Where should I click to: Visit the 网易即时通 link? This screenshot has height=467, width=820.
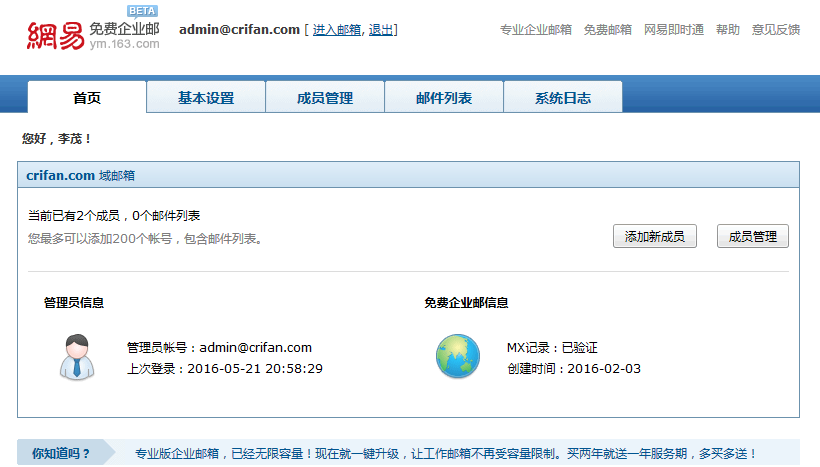coord(674,30)
